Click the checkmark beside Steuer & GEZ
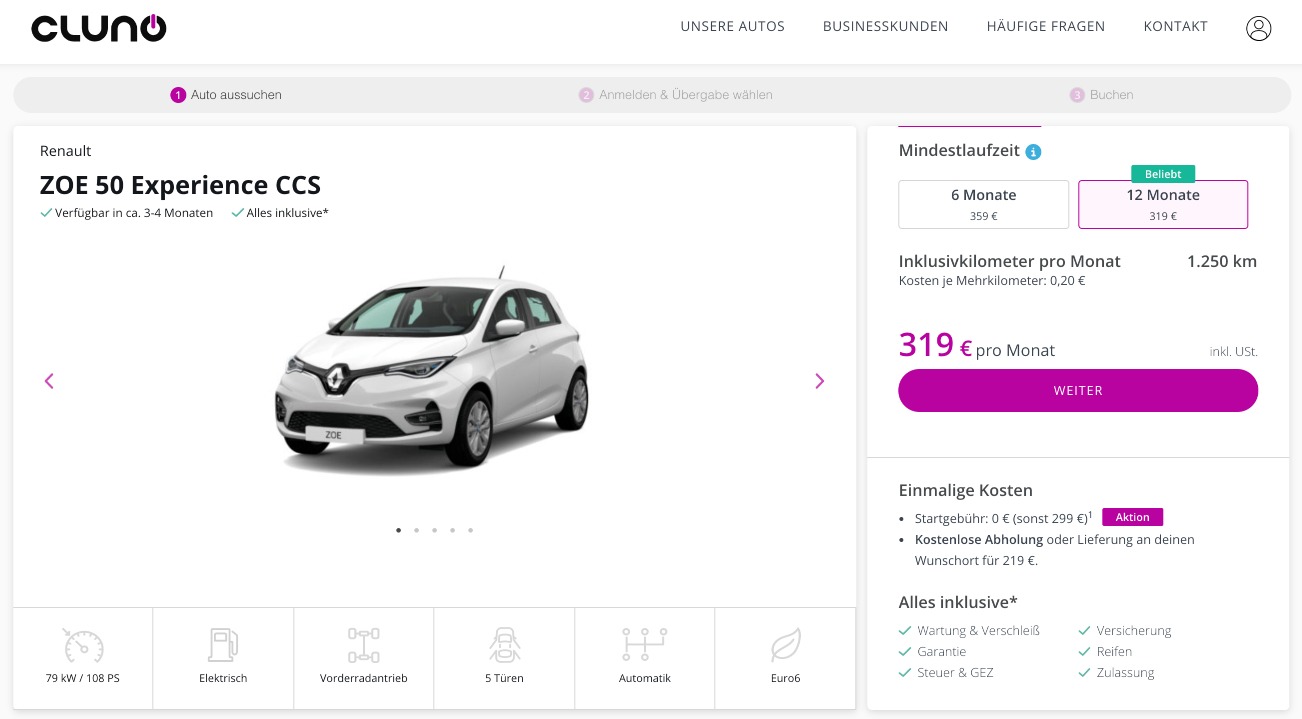 click(x=905, y=673)
